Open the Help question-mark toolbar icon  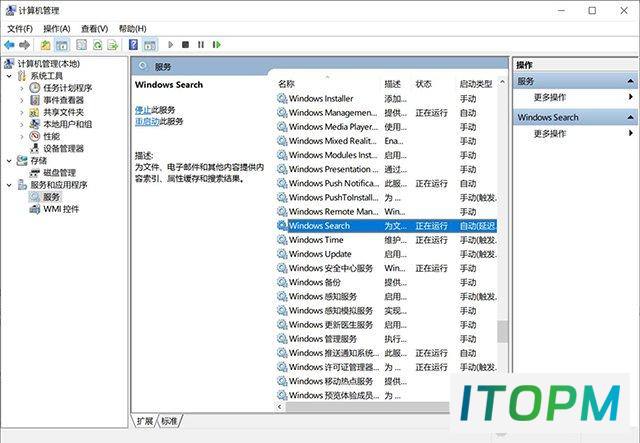point(133,45)
